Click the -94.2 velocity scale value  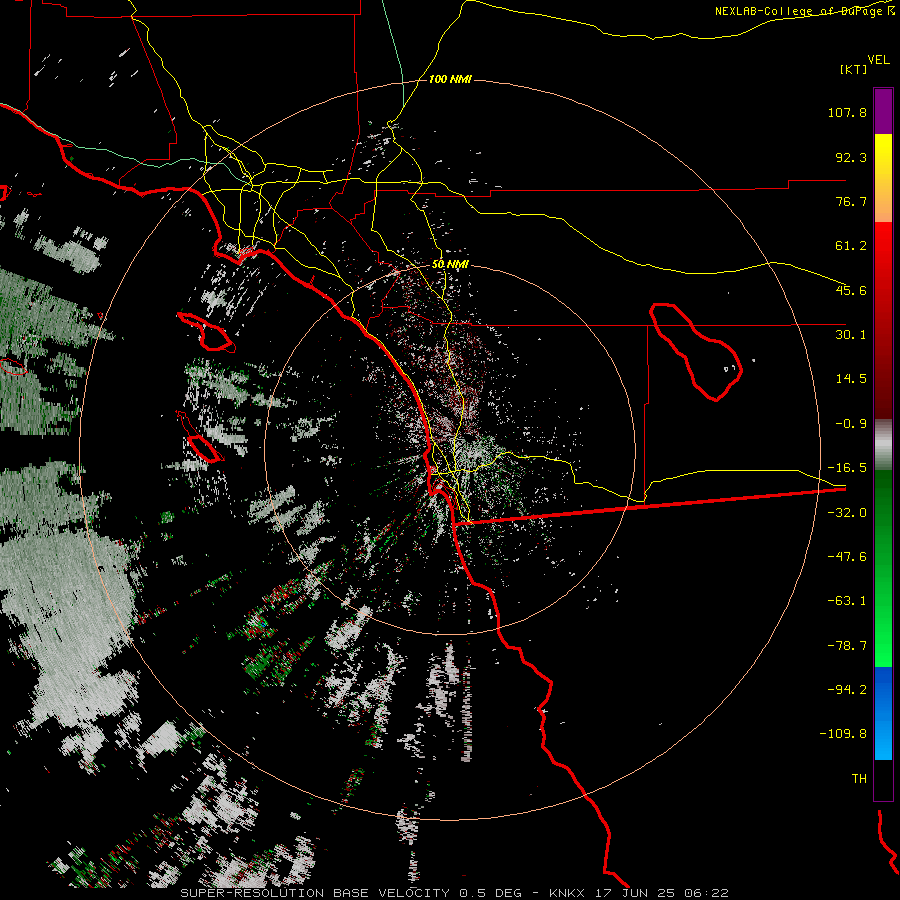847,690
